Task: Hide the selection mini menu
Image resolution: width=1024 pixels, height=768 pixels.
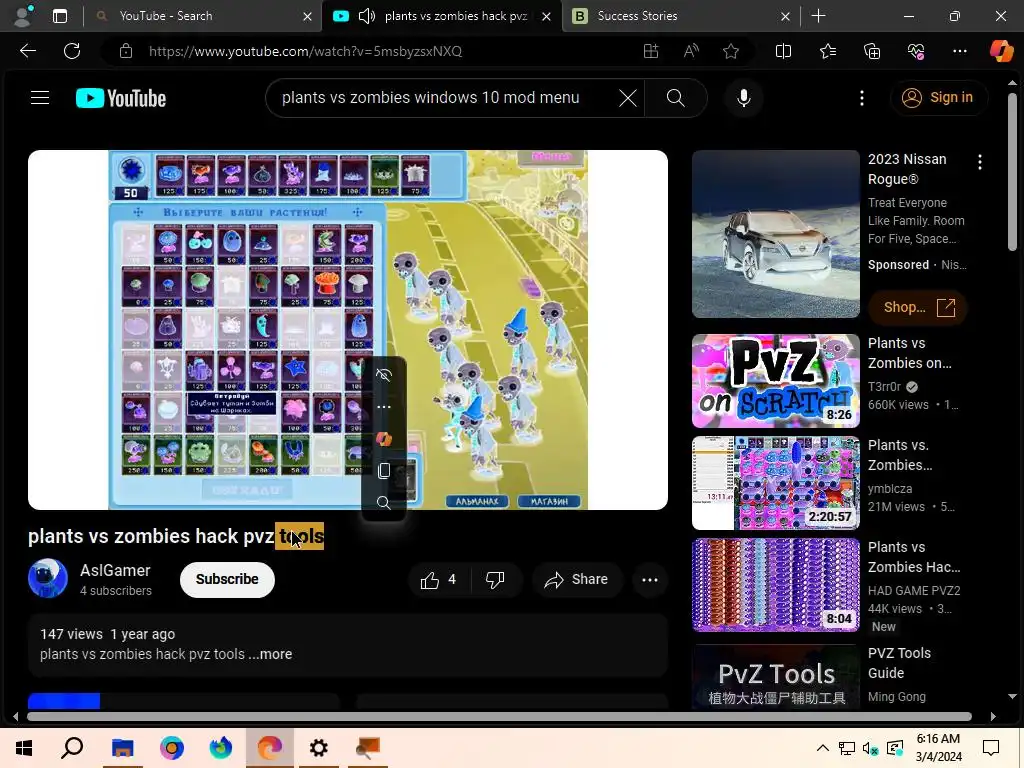Action: coord(383,375)
